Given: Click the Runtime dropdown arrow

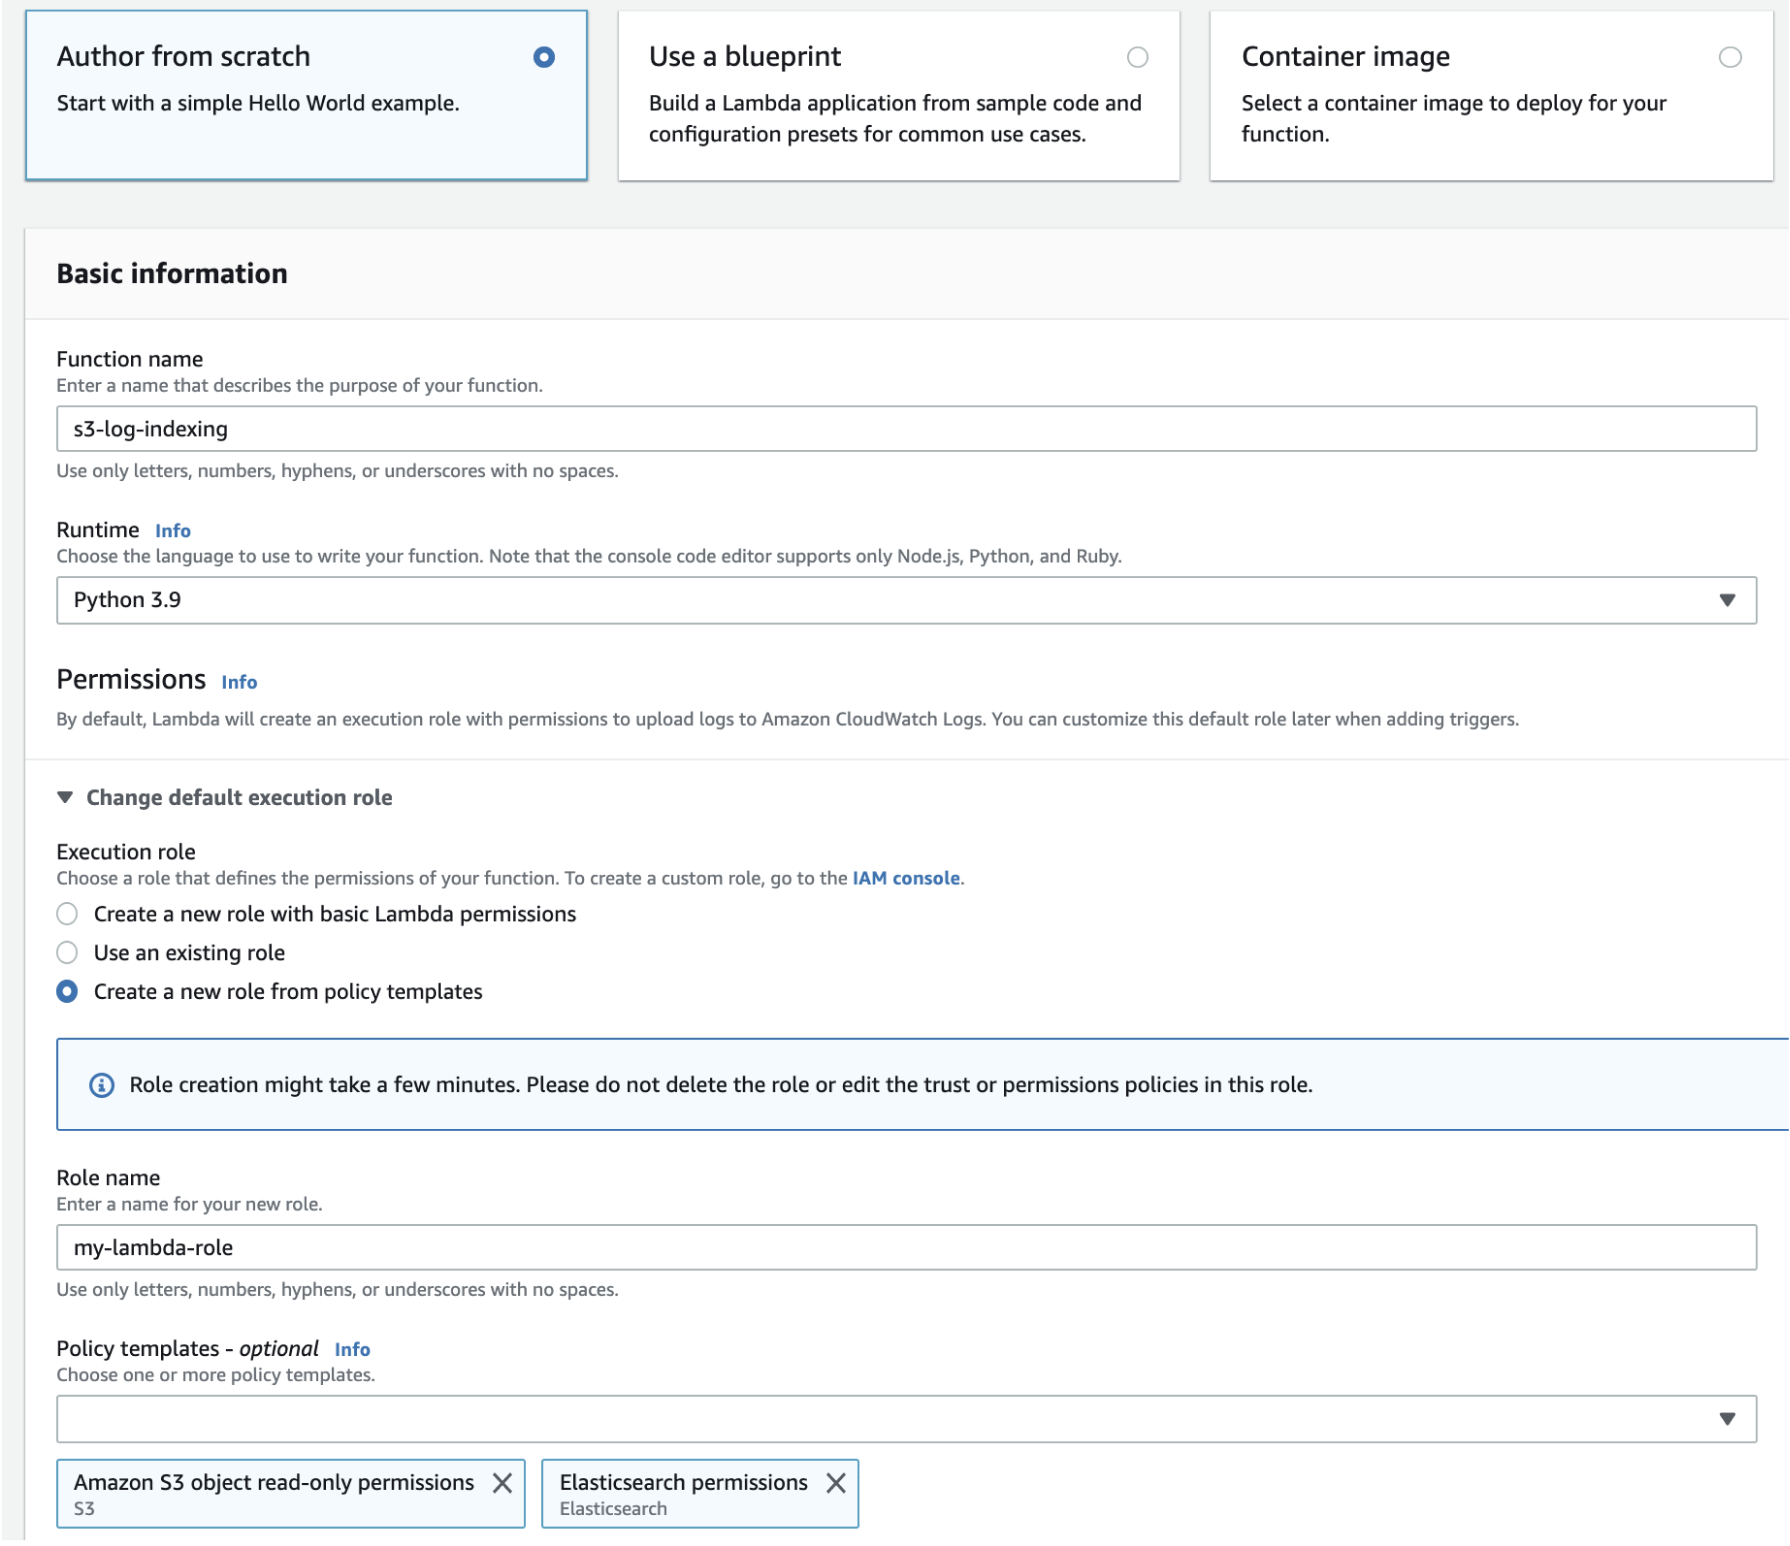Looking at the screenshot, I should [1728, 599].
